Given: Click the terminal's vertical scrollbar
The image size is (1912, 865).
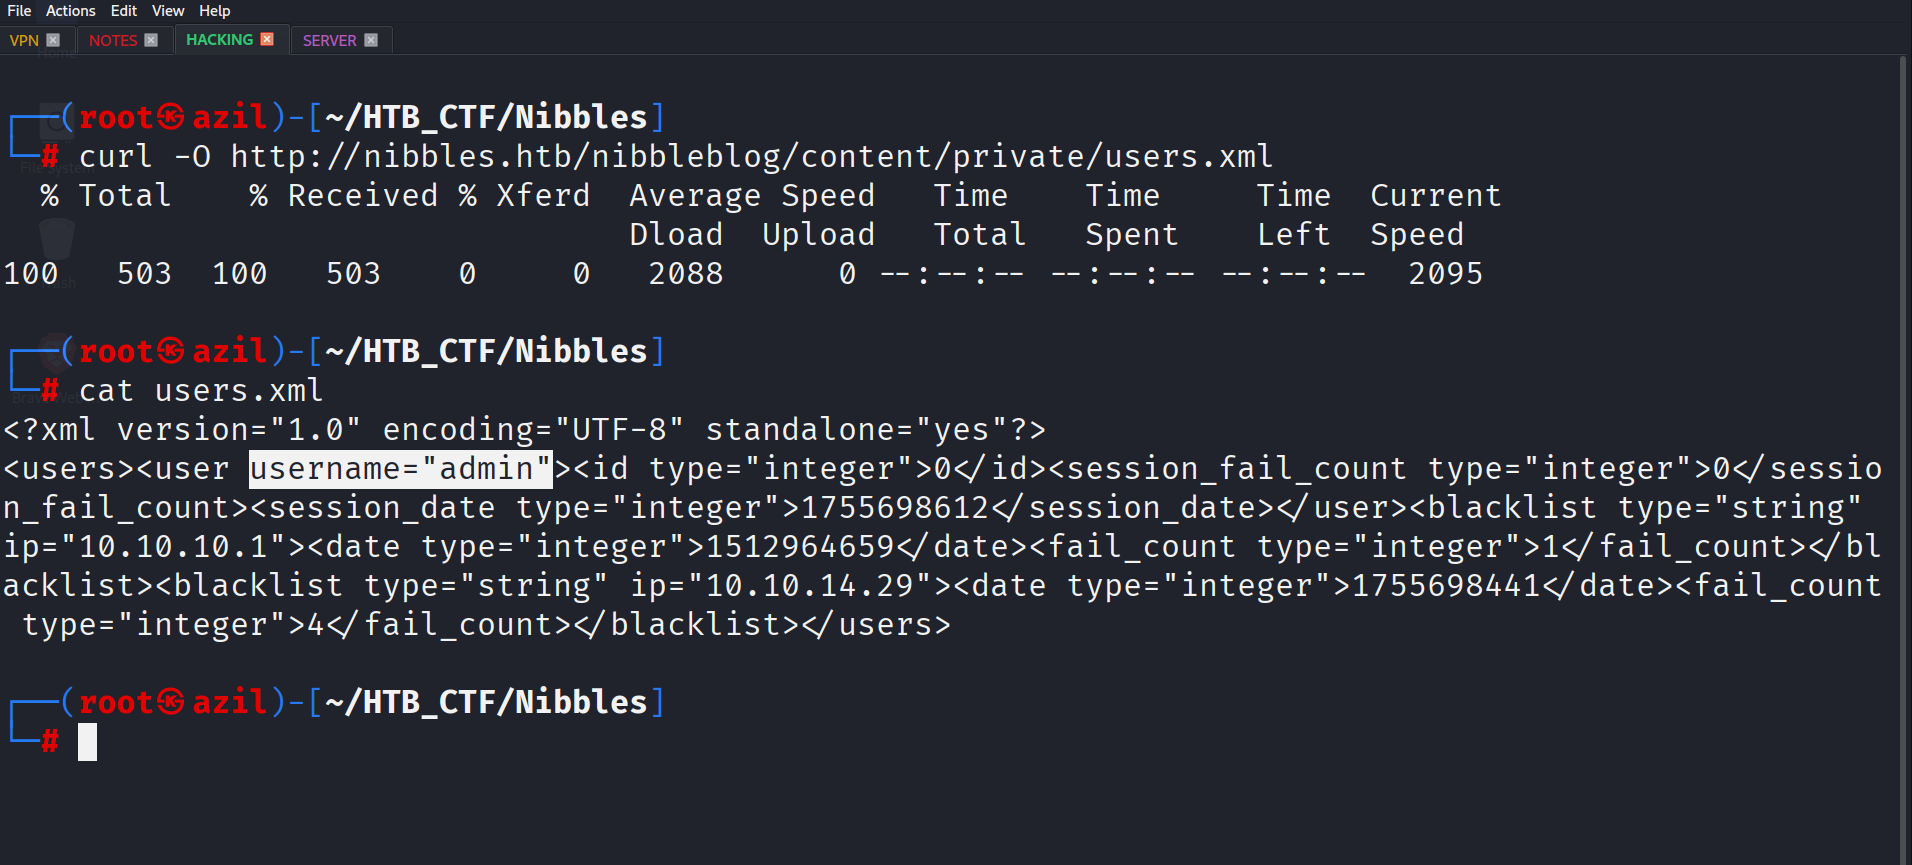Looking at the screenshot, I should tap(1902, 450).
